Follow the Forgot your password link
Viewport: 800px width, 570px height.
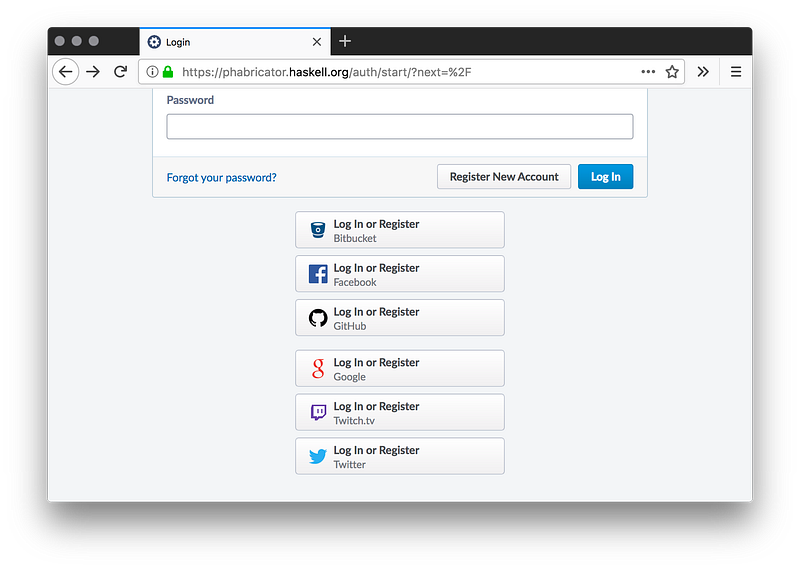coord(221,178)
